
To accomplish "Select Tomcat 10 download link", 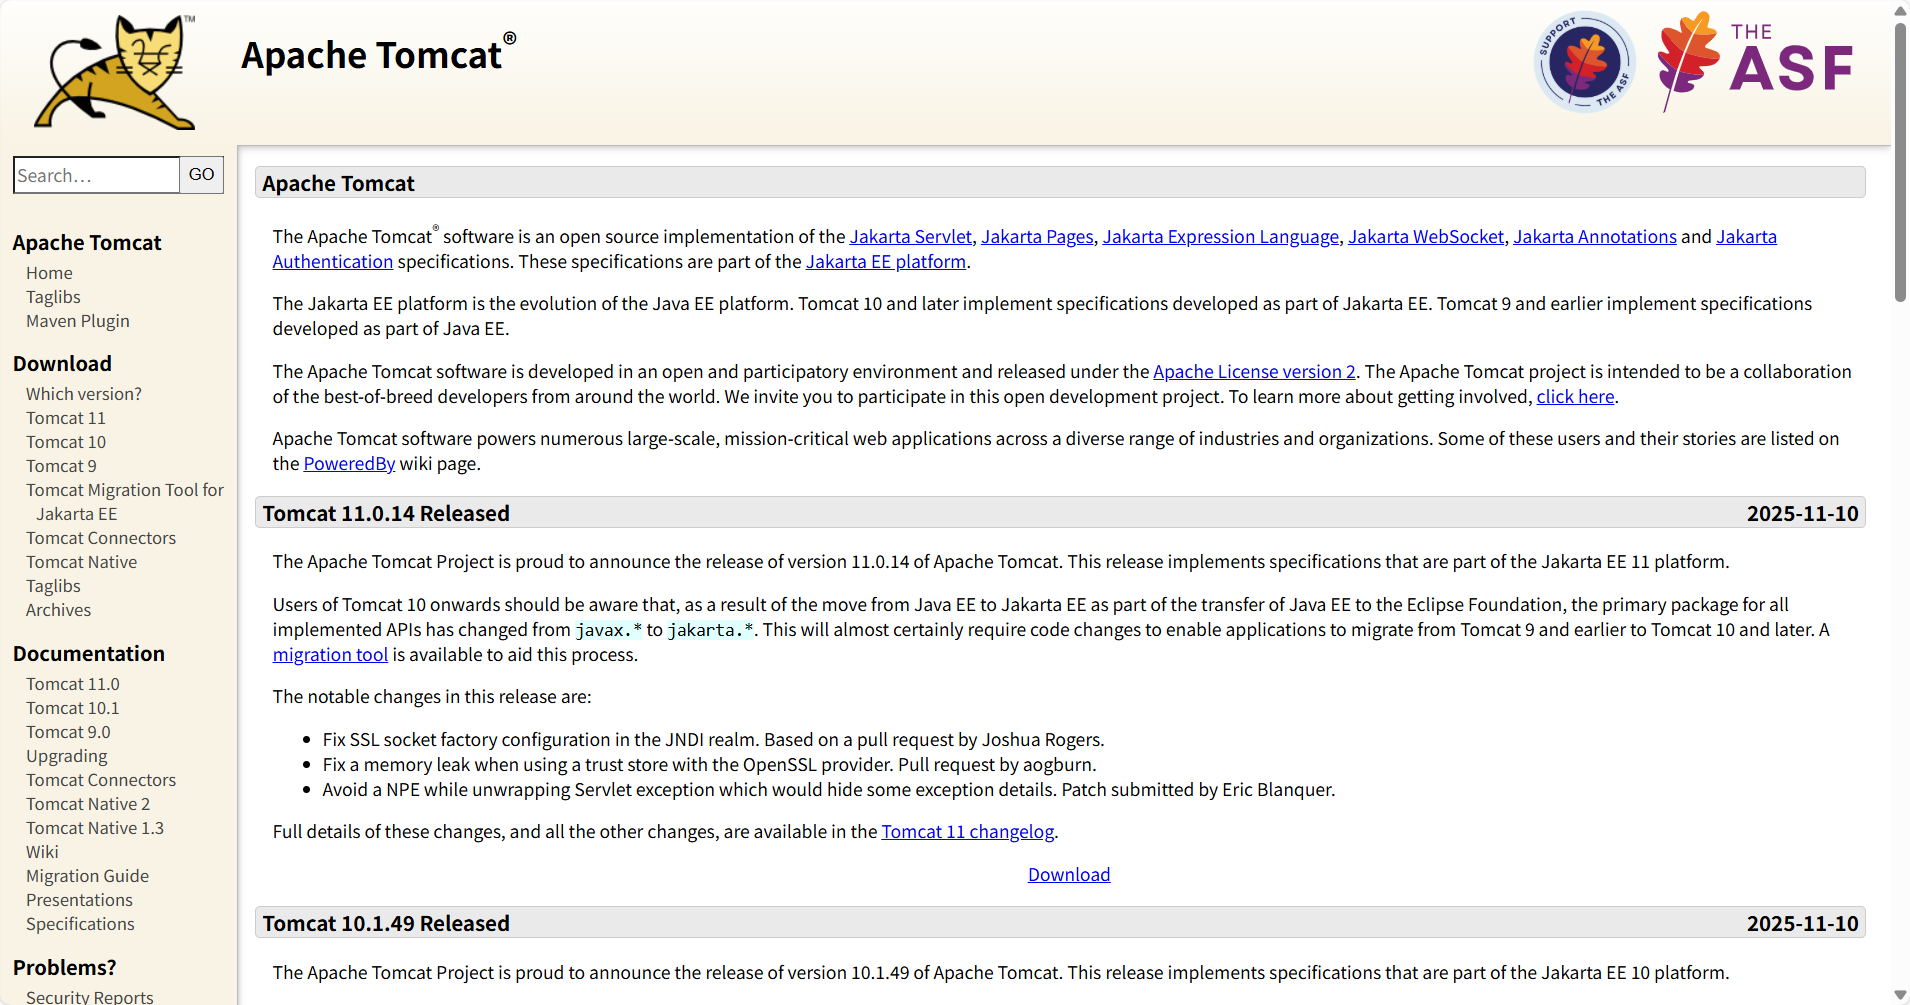I will click(66, 442).
